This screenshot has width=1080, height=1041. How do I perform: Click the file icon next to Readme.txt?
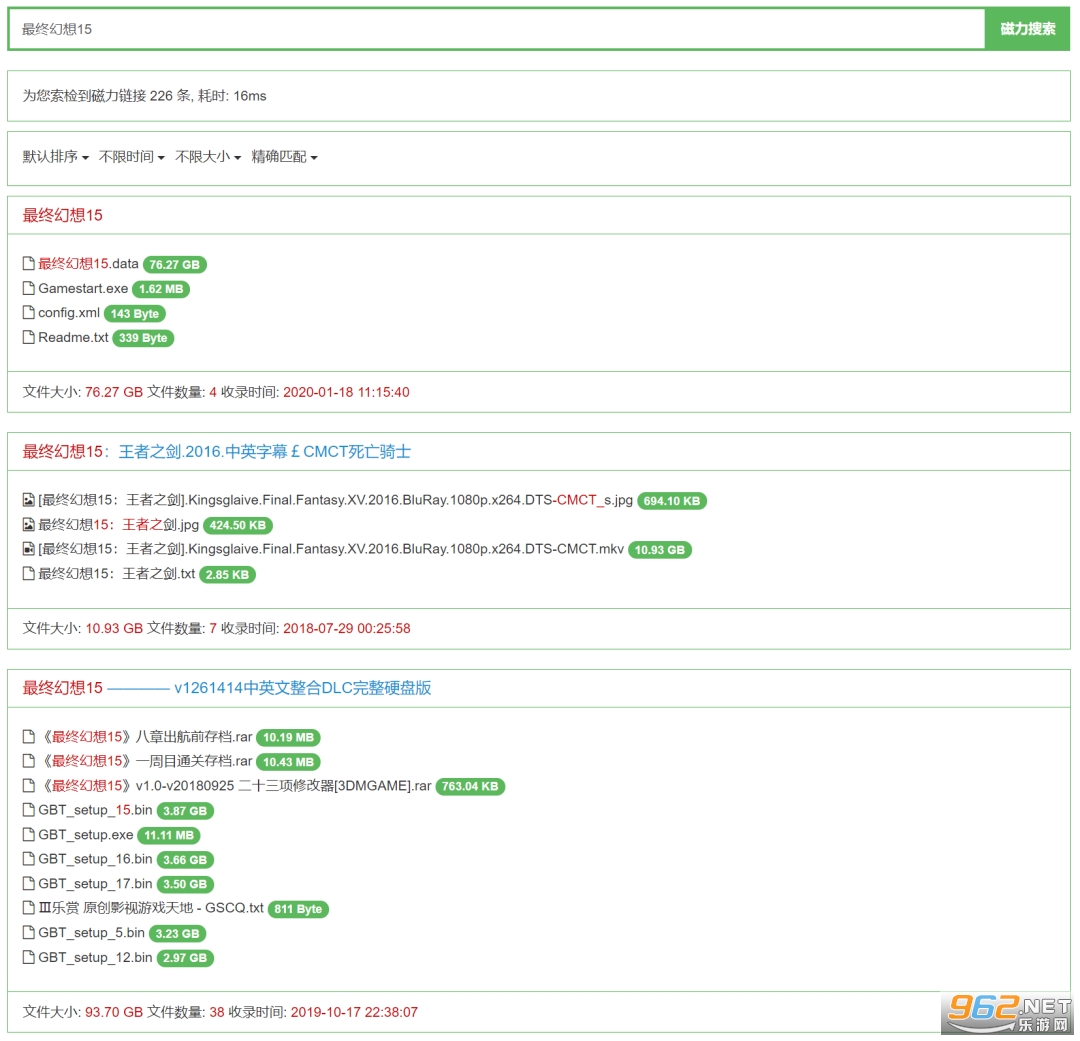(x=29, y=338)
